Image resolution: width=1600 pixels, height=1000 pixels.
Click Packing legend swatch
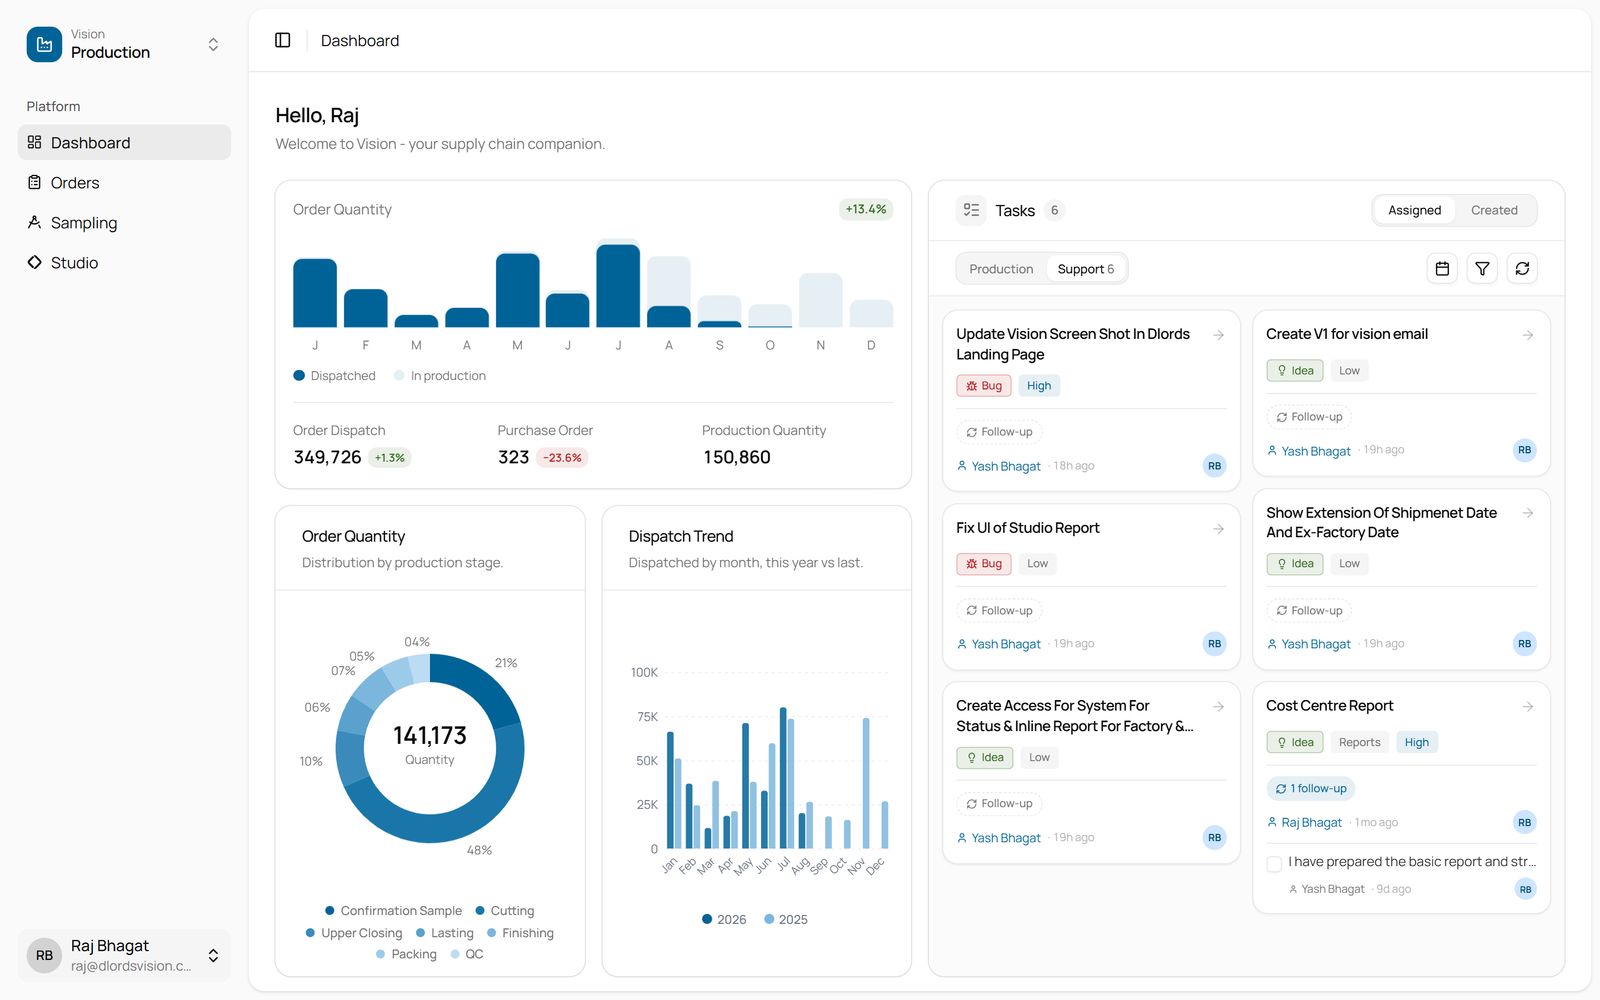(381, 954)
